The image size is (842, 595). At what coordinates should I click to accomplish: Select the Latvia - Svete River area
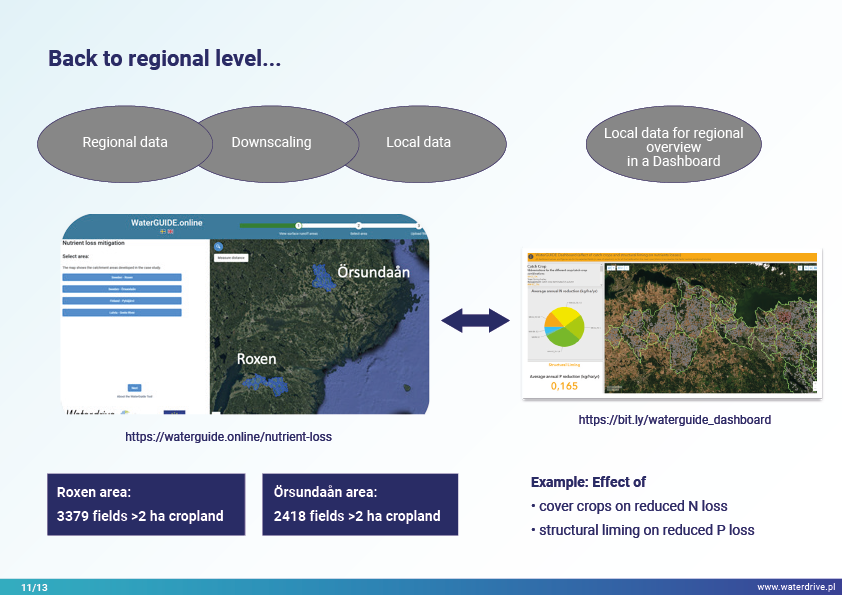pyautogui.click(x=122, y=312)
